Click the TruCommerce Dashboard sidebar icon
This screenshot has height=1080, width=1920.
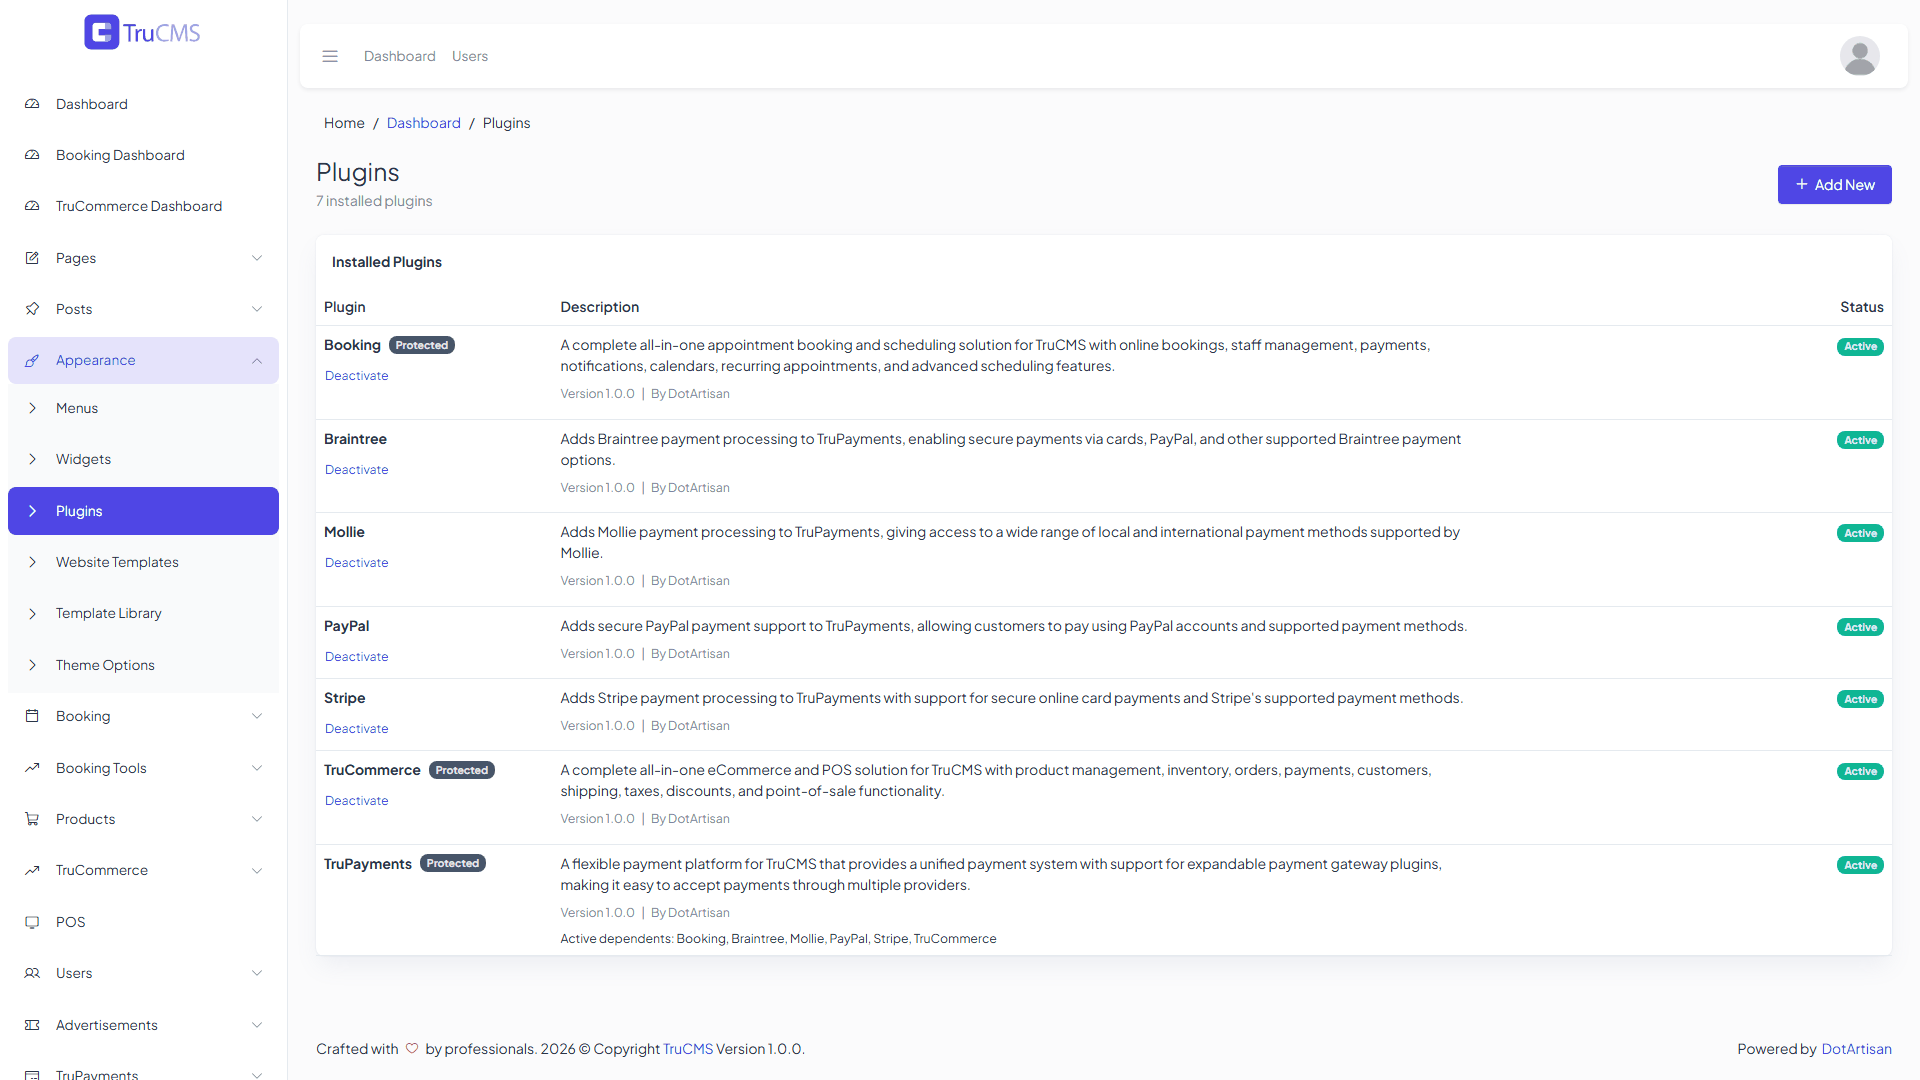(32, 206)
